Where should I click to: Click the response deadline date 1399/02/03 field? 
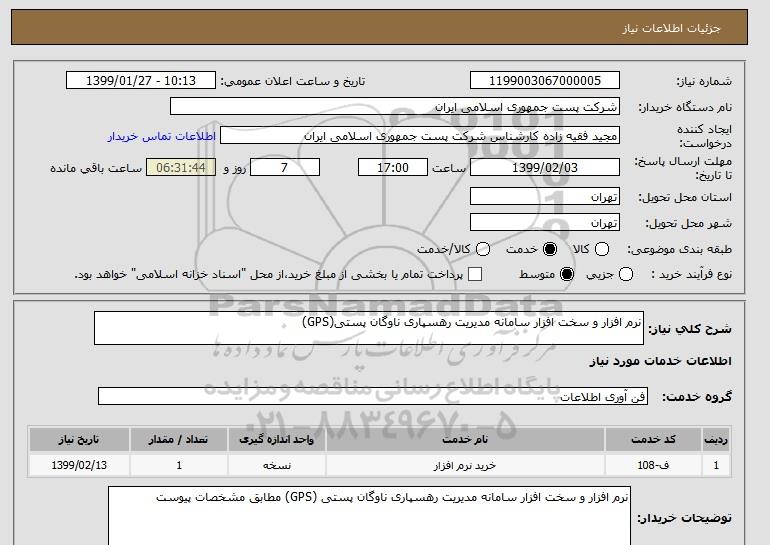pyautogui.click(x=545, y=167)
